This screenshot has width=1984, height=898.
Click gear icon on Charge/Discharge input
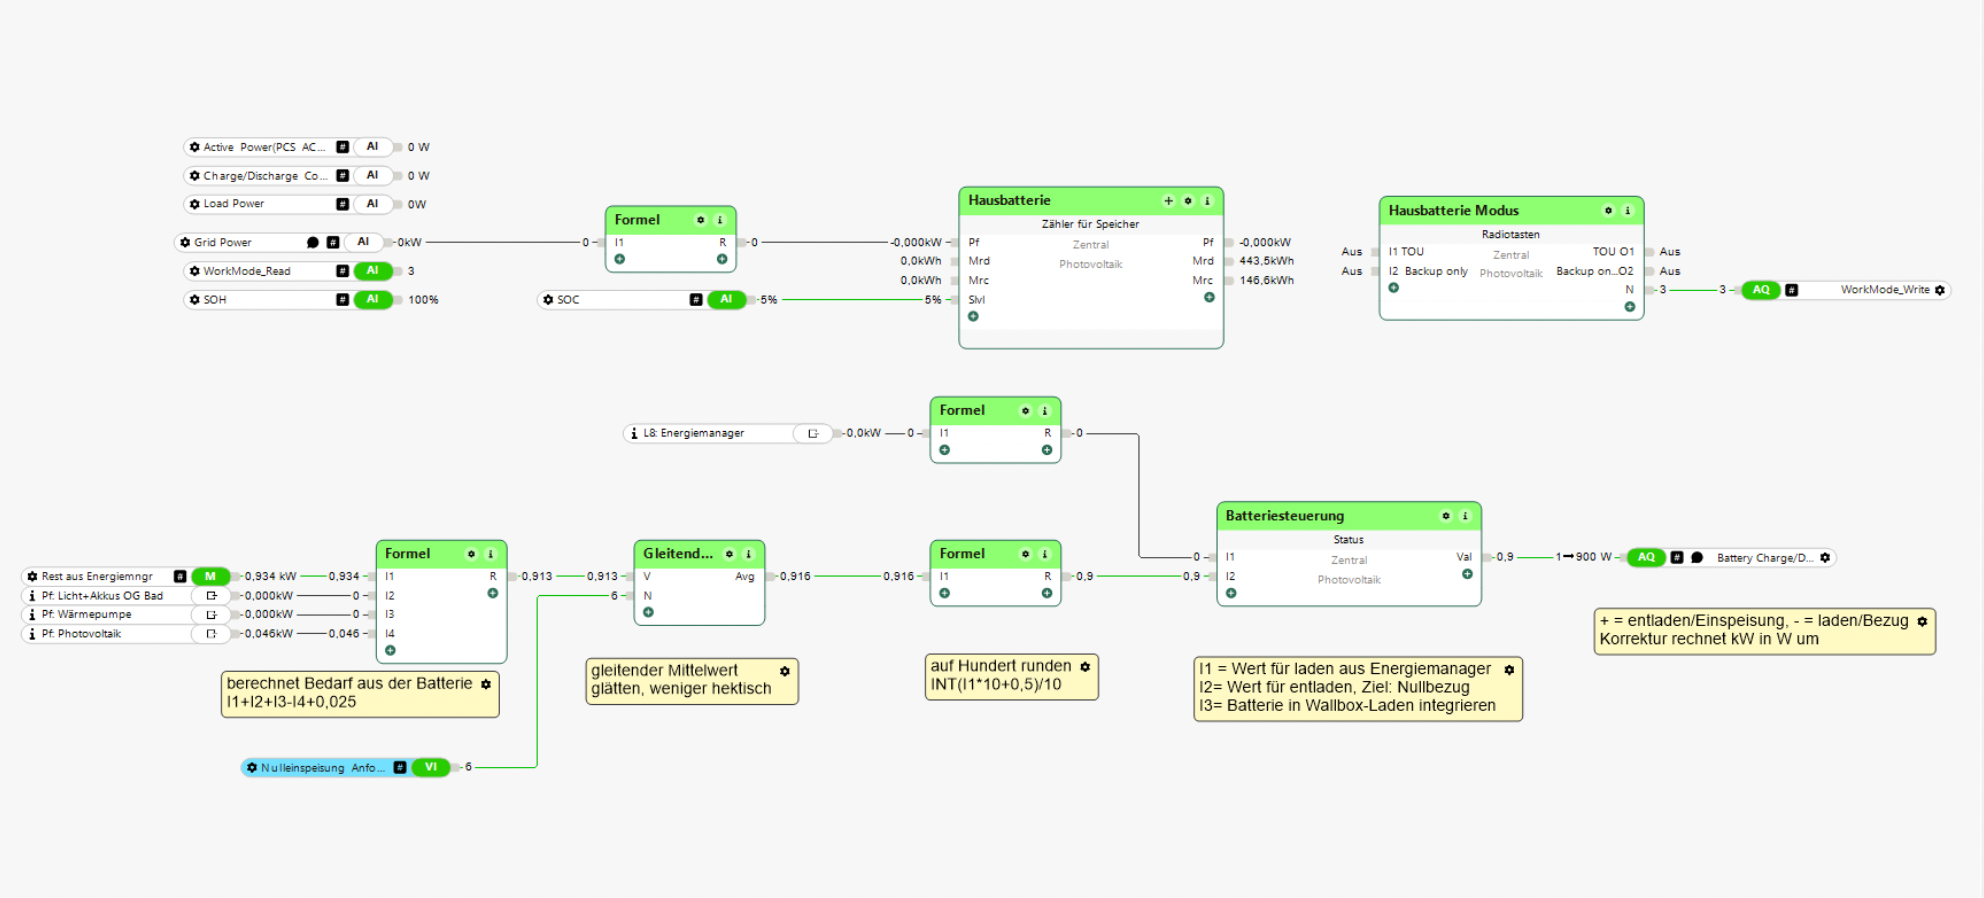click(195, 176)
